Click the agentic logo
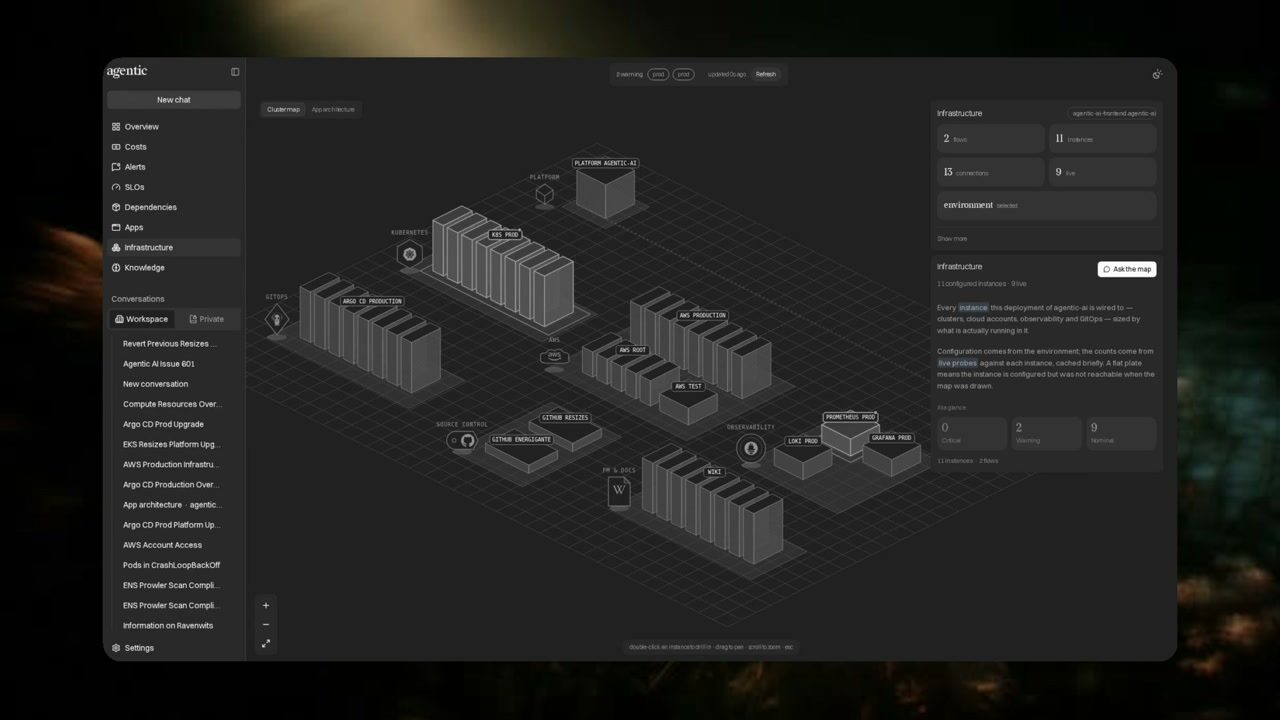 tap(127, 71)
